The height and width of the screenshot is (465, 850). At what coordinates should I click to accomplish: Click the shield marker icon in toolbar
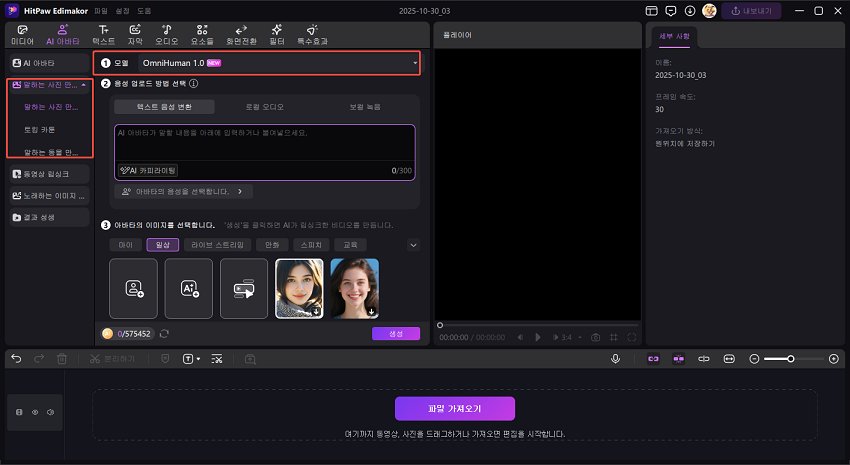pos(165,359)
